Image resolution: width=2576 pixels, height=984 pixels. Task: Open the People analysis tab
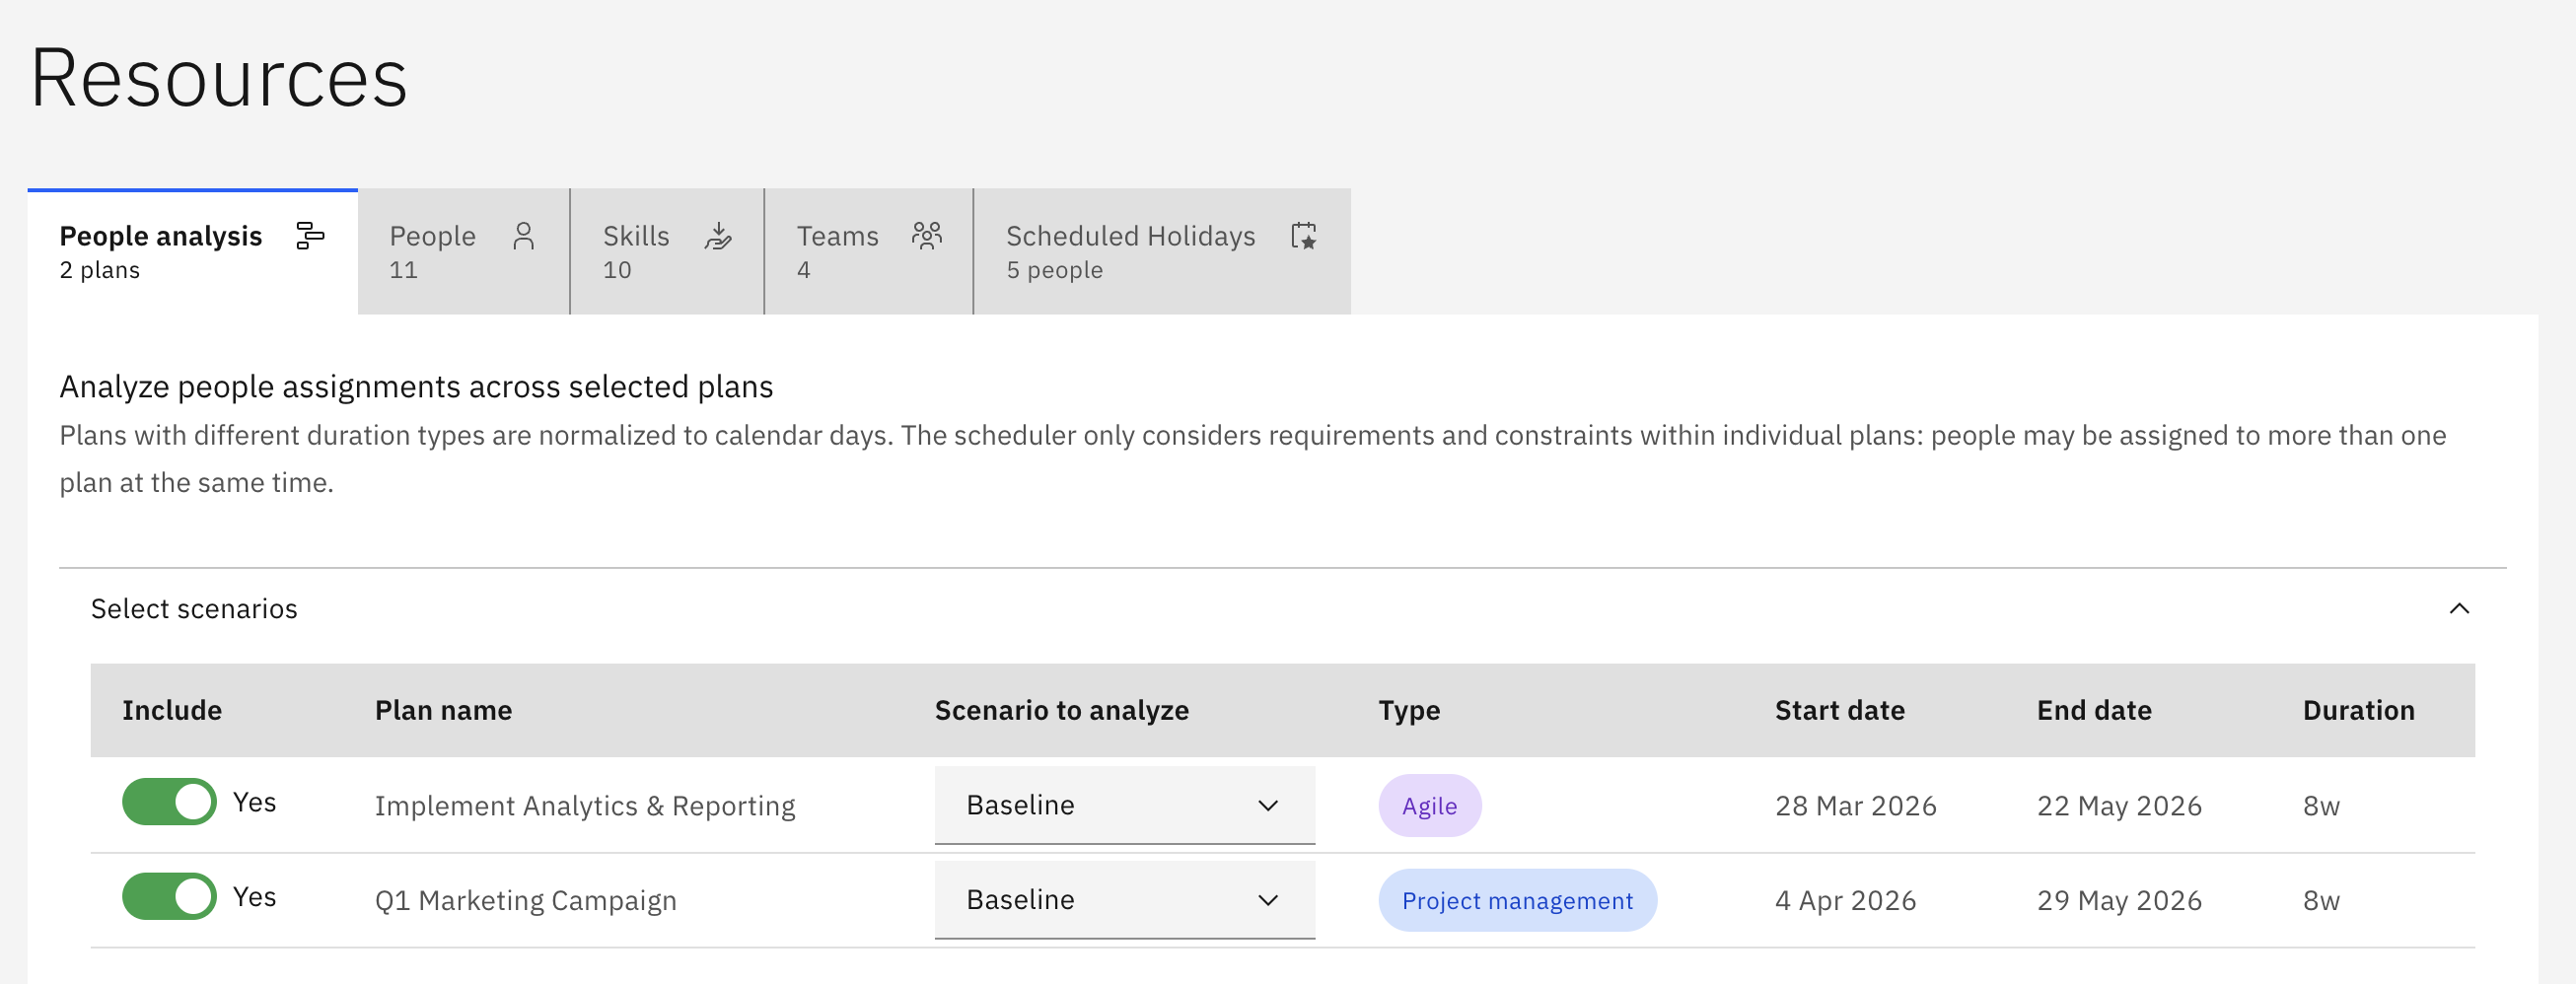tap(192, 251)
